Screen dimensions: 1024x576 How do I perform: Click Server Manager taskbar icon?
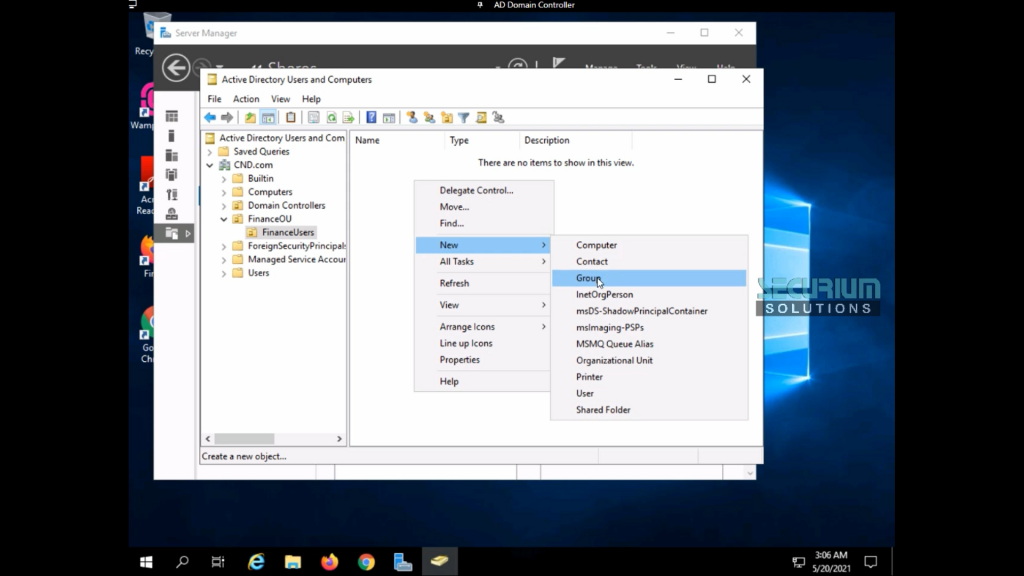(403, 562)
